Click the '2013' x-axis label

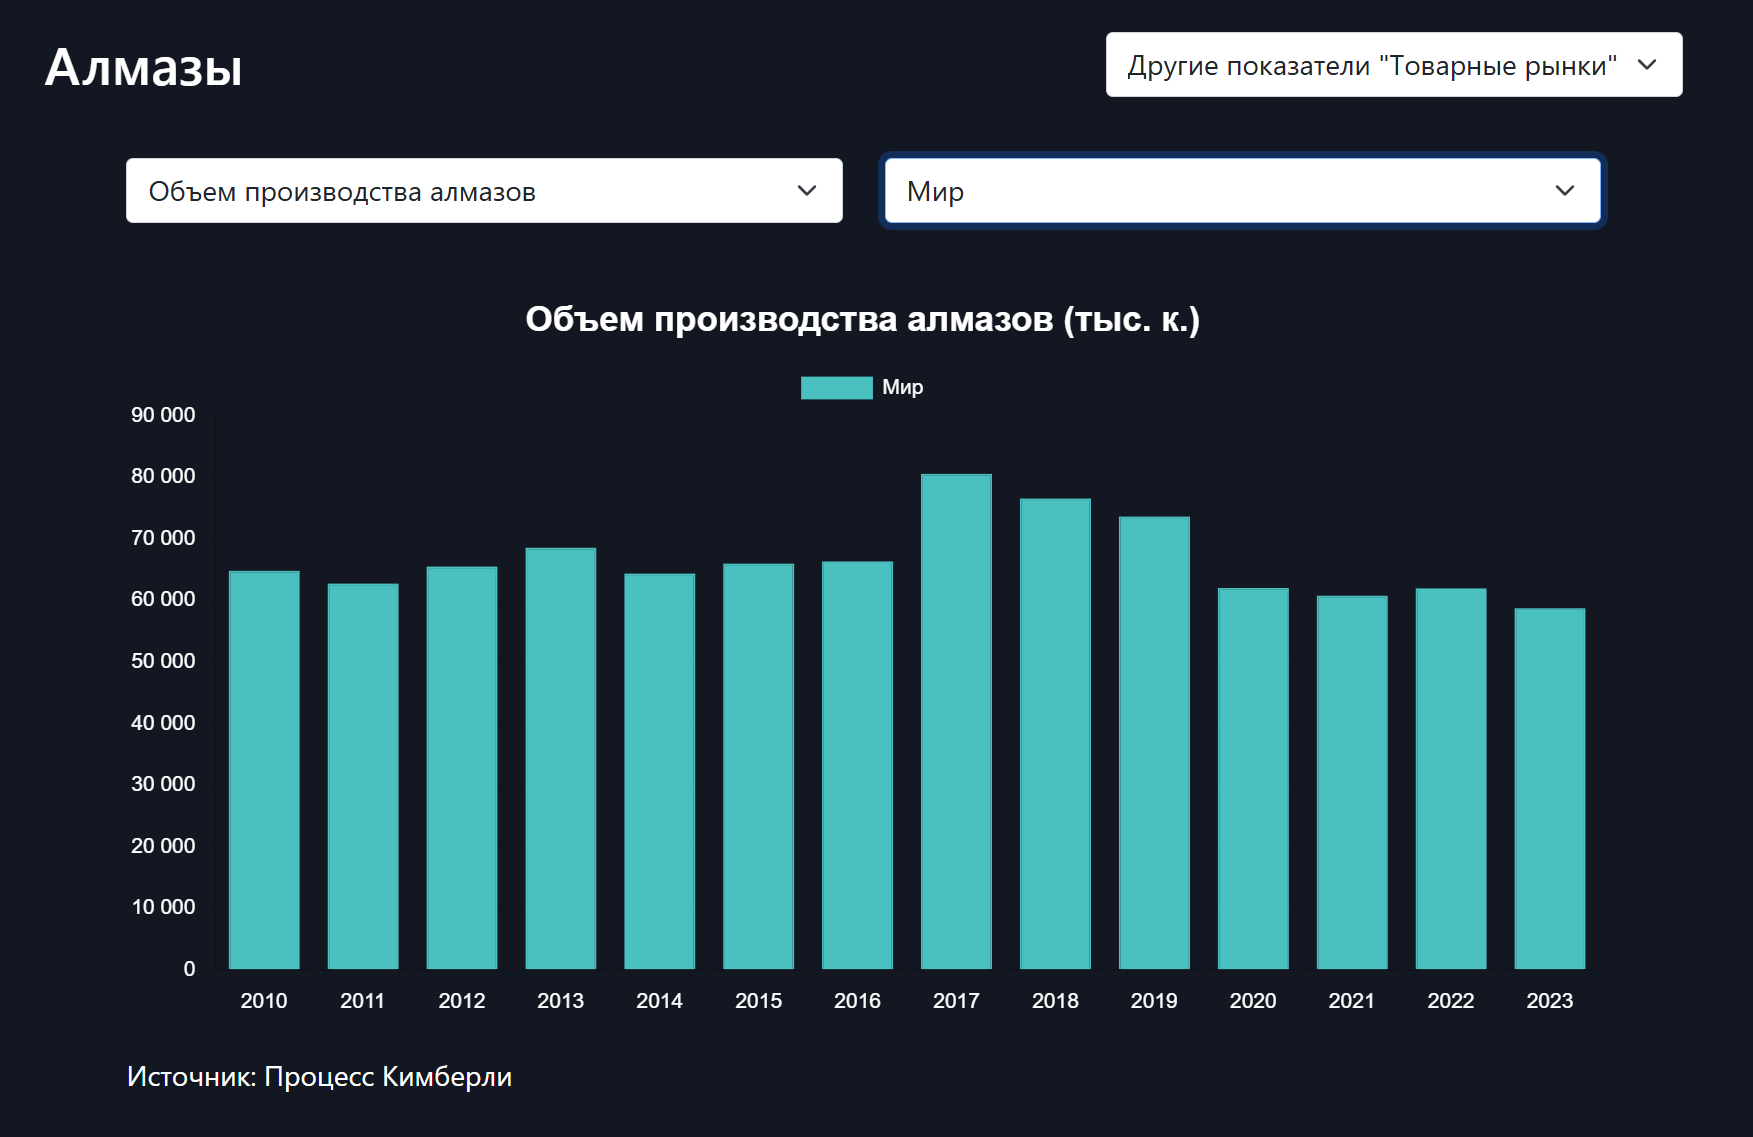[561, 1001]
